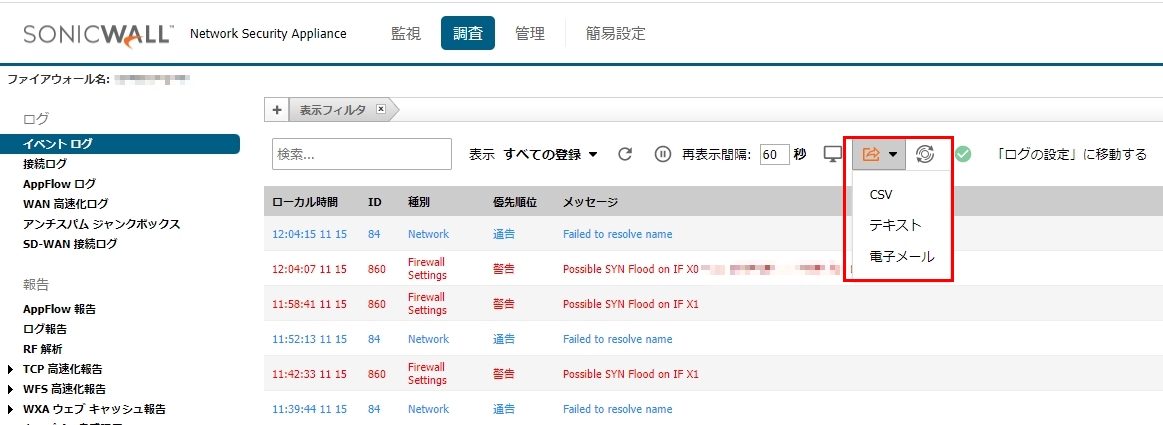The width and height of the screenshot is (1163, 425).
Task: Pause the automatic log refresh
Action: pyautogui.click(x=662, y=154)
